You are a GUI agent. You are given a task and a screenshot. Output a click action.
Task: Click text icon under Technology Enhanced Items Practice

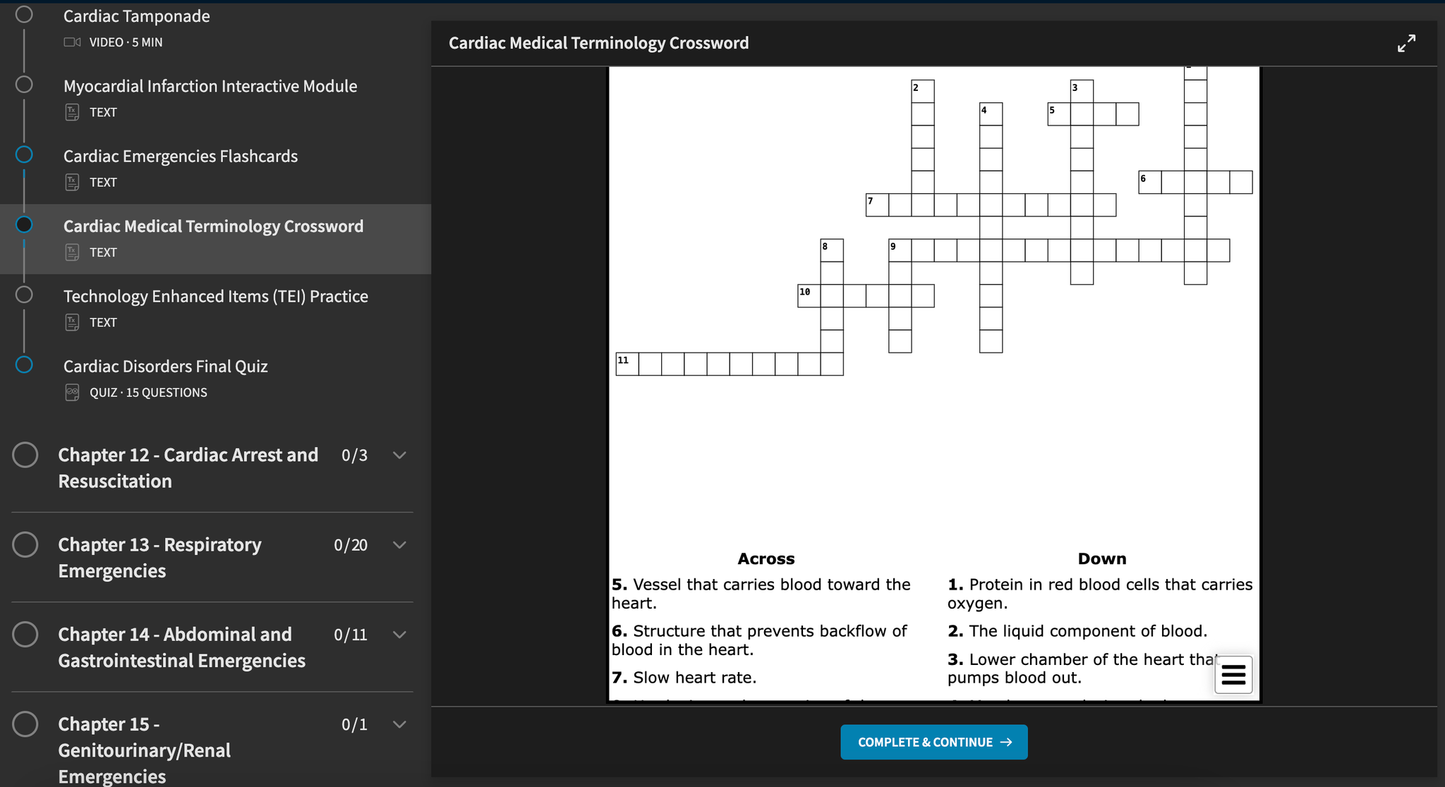tap(72, 322)
